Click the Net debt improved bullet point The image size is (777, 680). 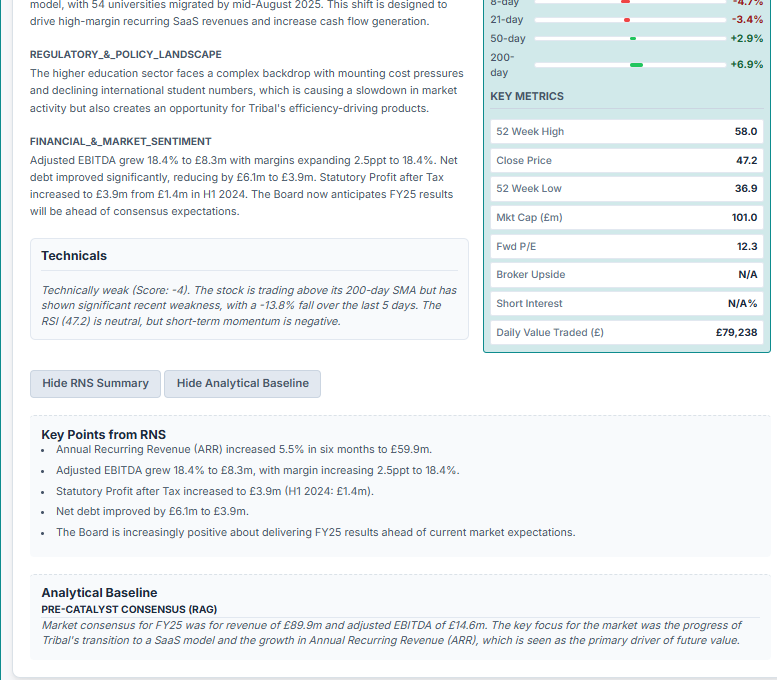[x=152, y=511]
